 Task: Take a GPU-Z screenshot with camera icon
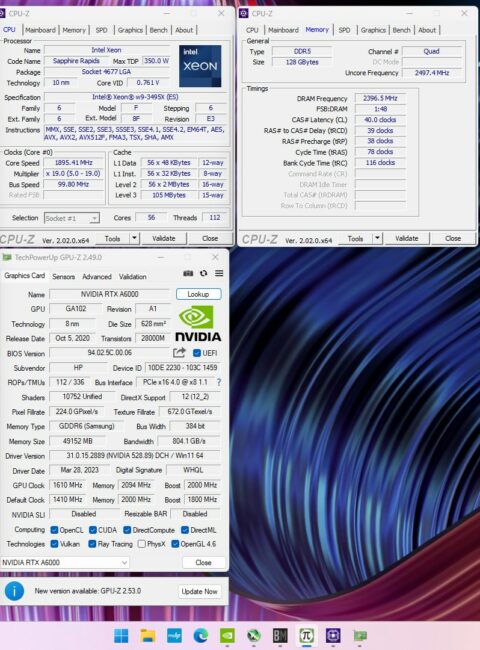click(x=188, y=273)
